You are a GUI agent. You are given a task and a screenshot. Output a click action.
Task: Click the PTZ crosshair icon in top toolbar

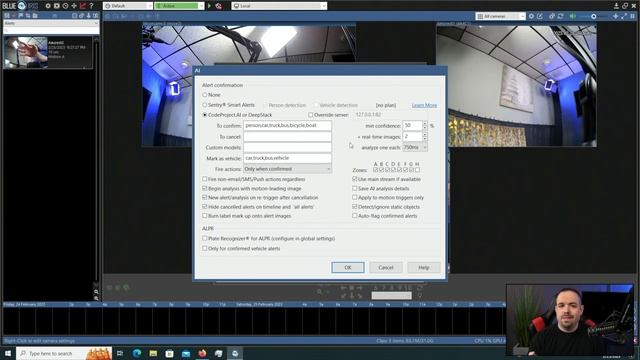point(74,6)
